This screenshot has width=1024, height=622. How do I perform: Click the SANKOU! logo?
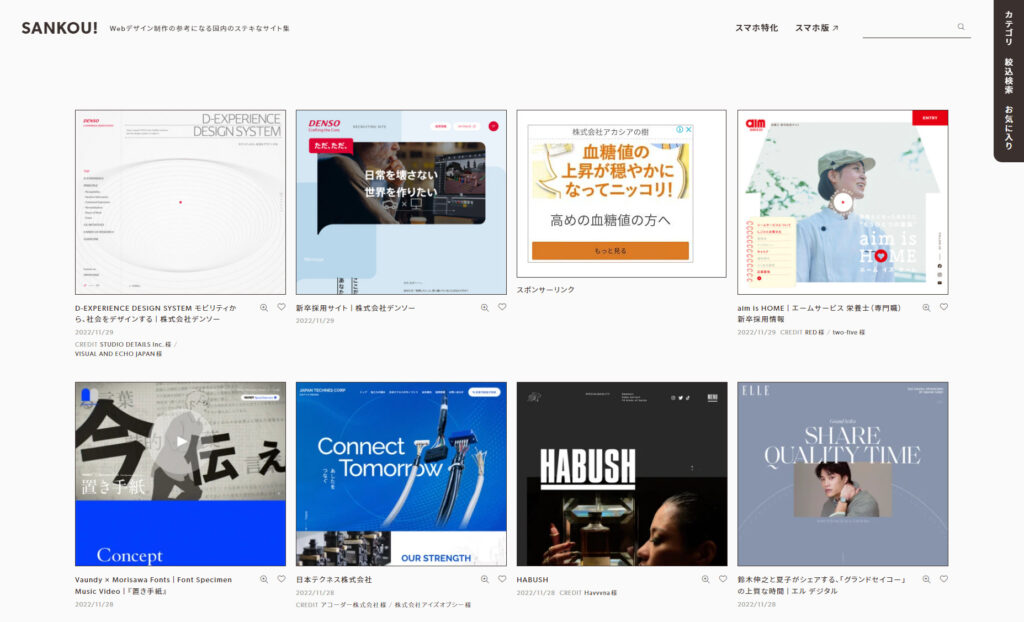coord(59,28)
